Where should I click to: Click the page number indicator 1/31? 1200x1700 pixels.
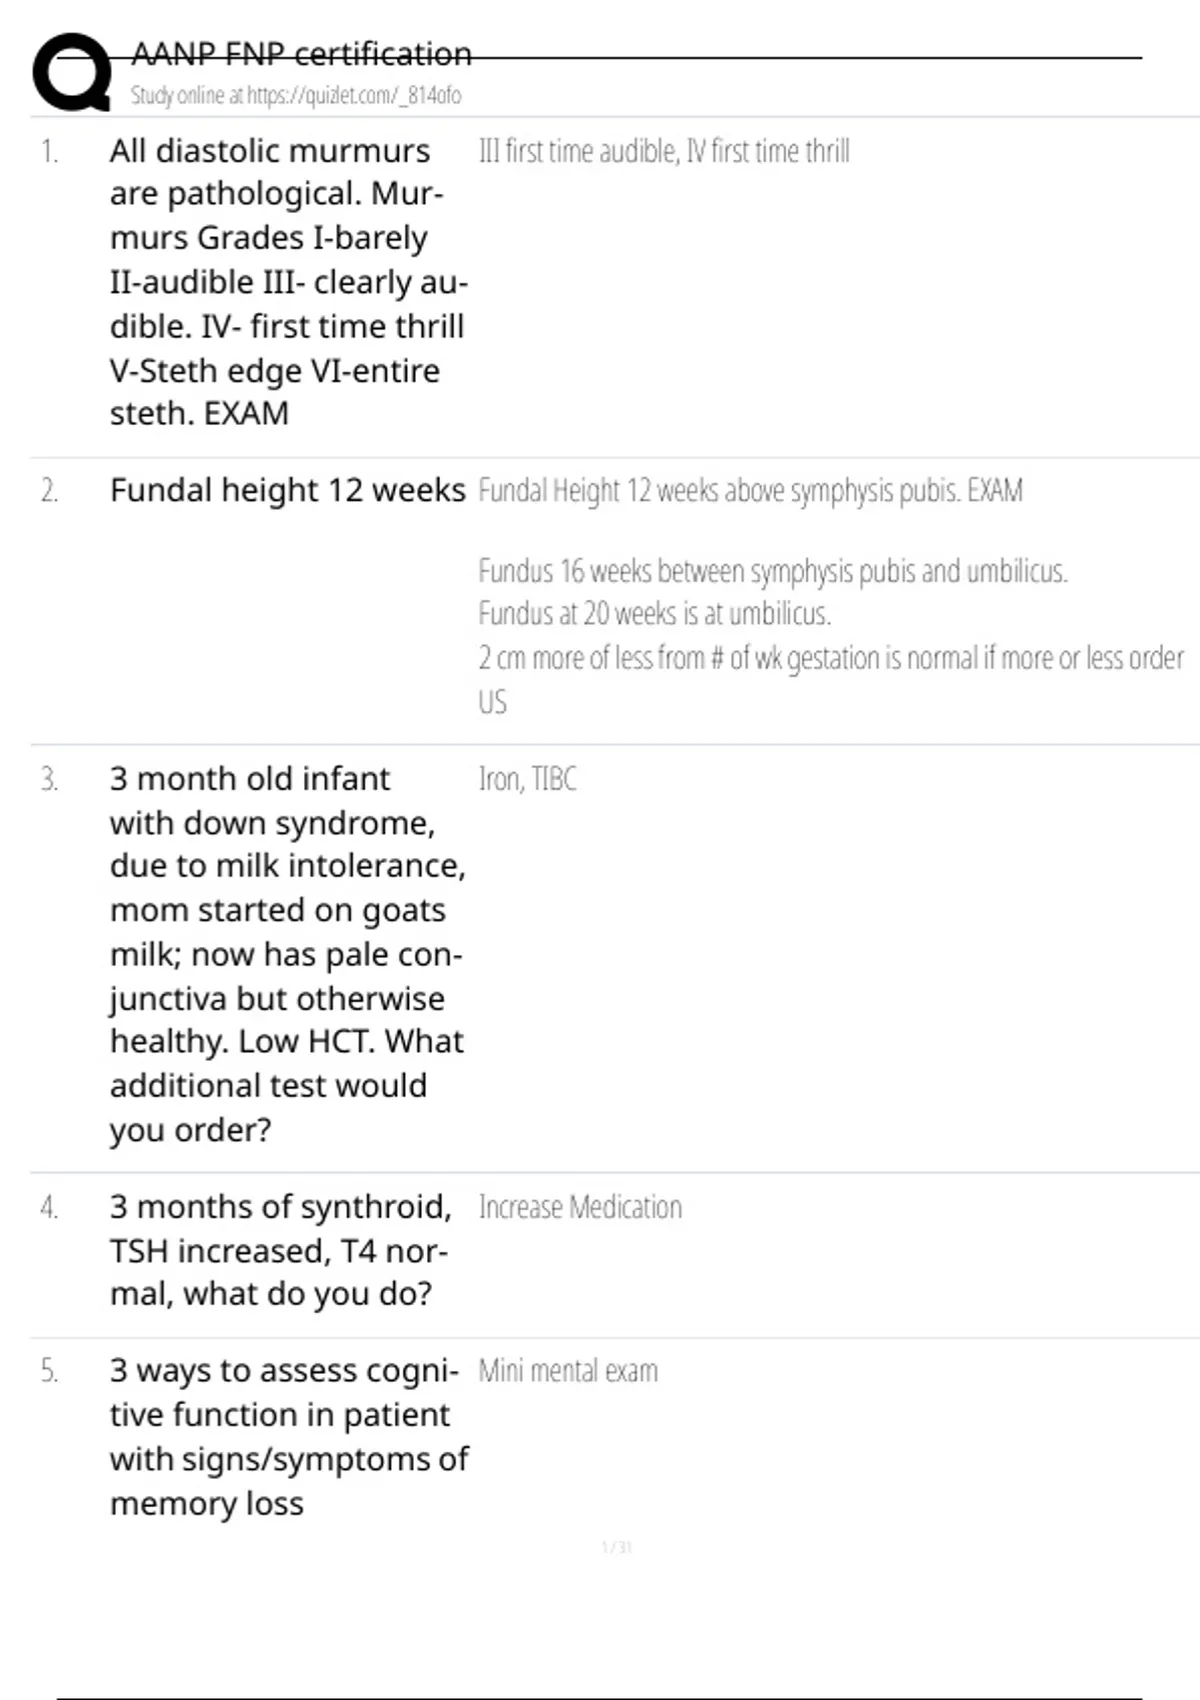617,1548
